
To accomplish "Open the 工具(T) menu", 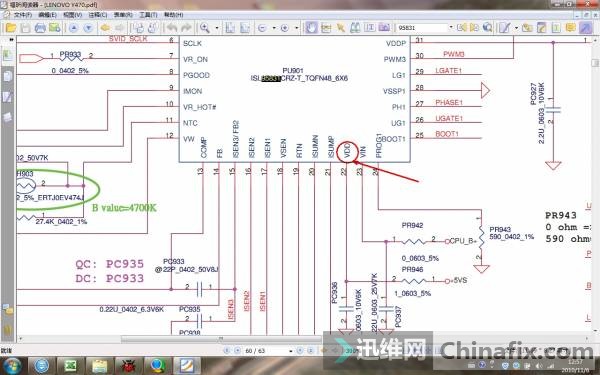I will tap(148, 15).
